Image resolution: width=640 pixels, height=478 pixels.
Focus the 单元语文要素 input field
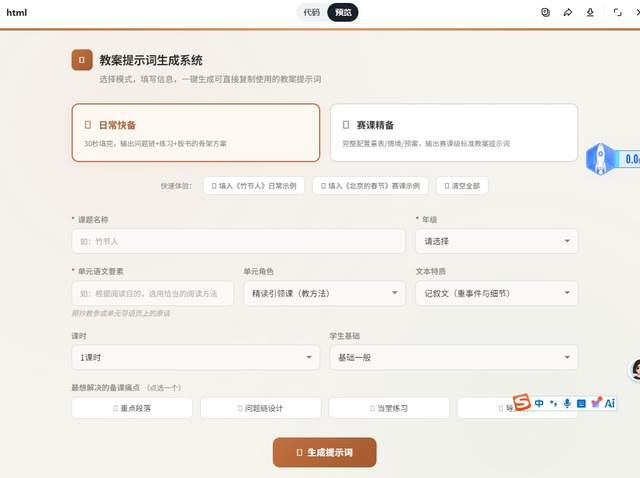coord(153,293)
